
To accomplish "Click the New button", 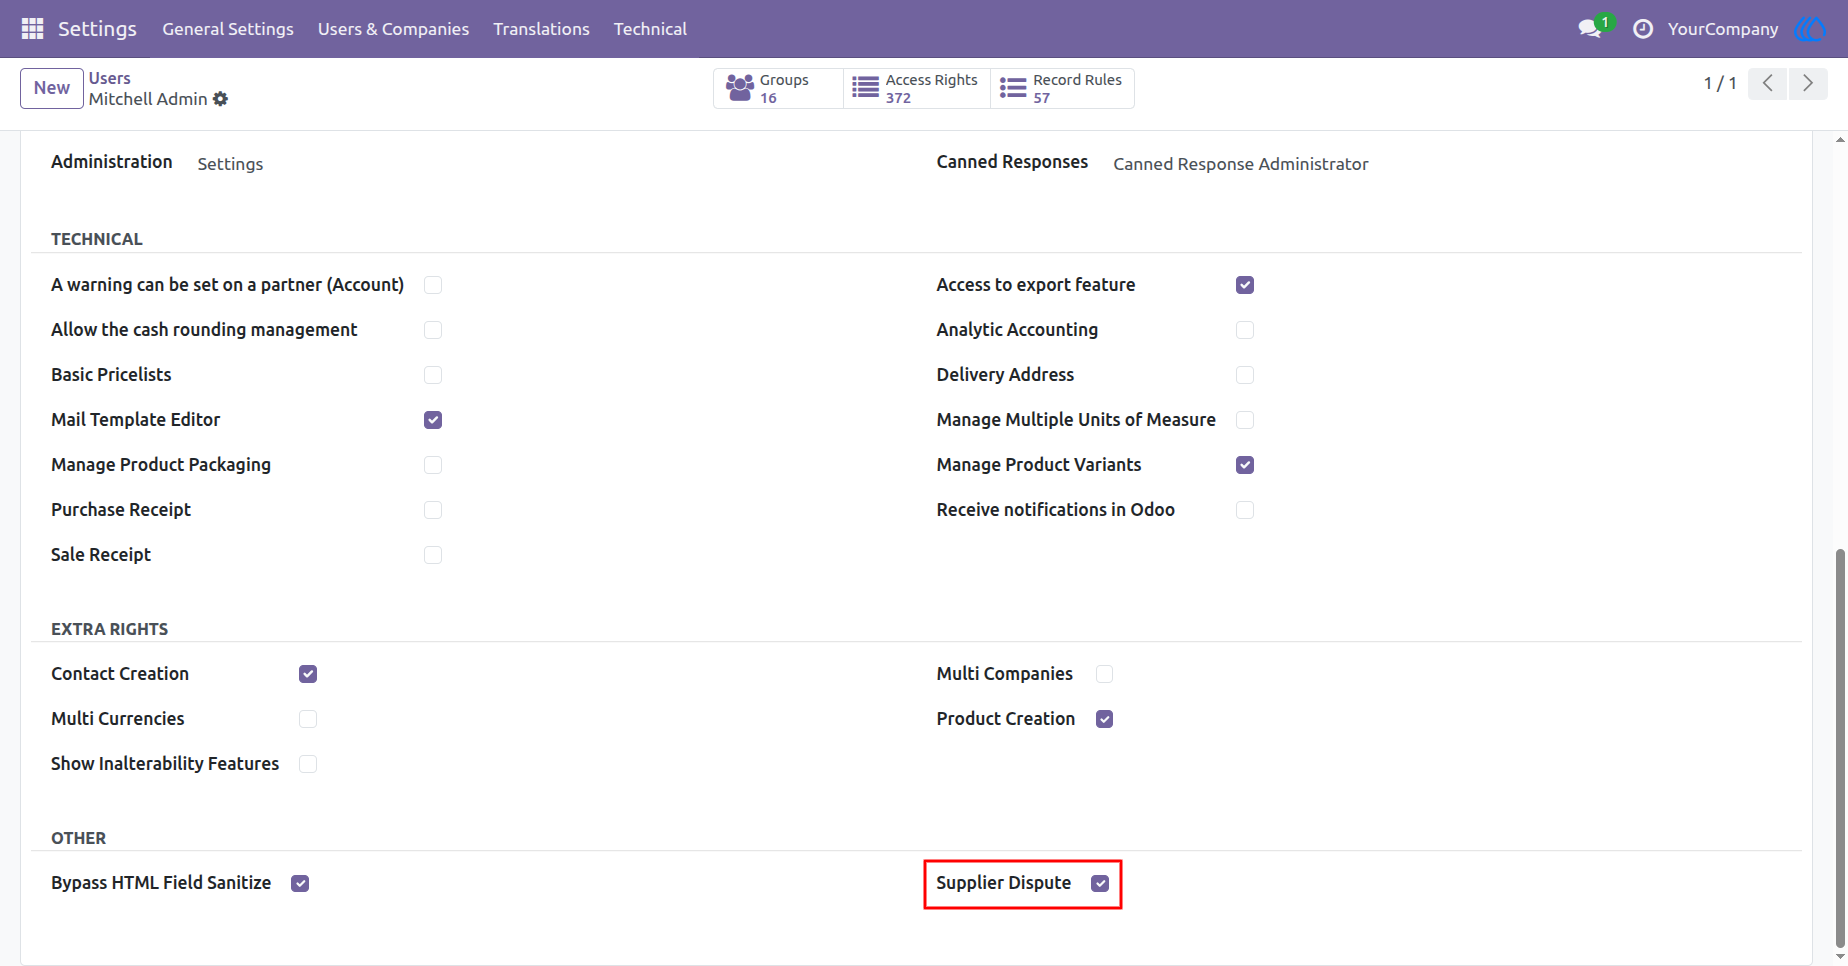I will click(52, 88).
